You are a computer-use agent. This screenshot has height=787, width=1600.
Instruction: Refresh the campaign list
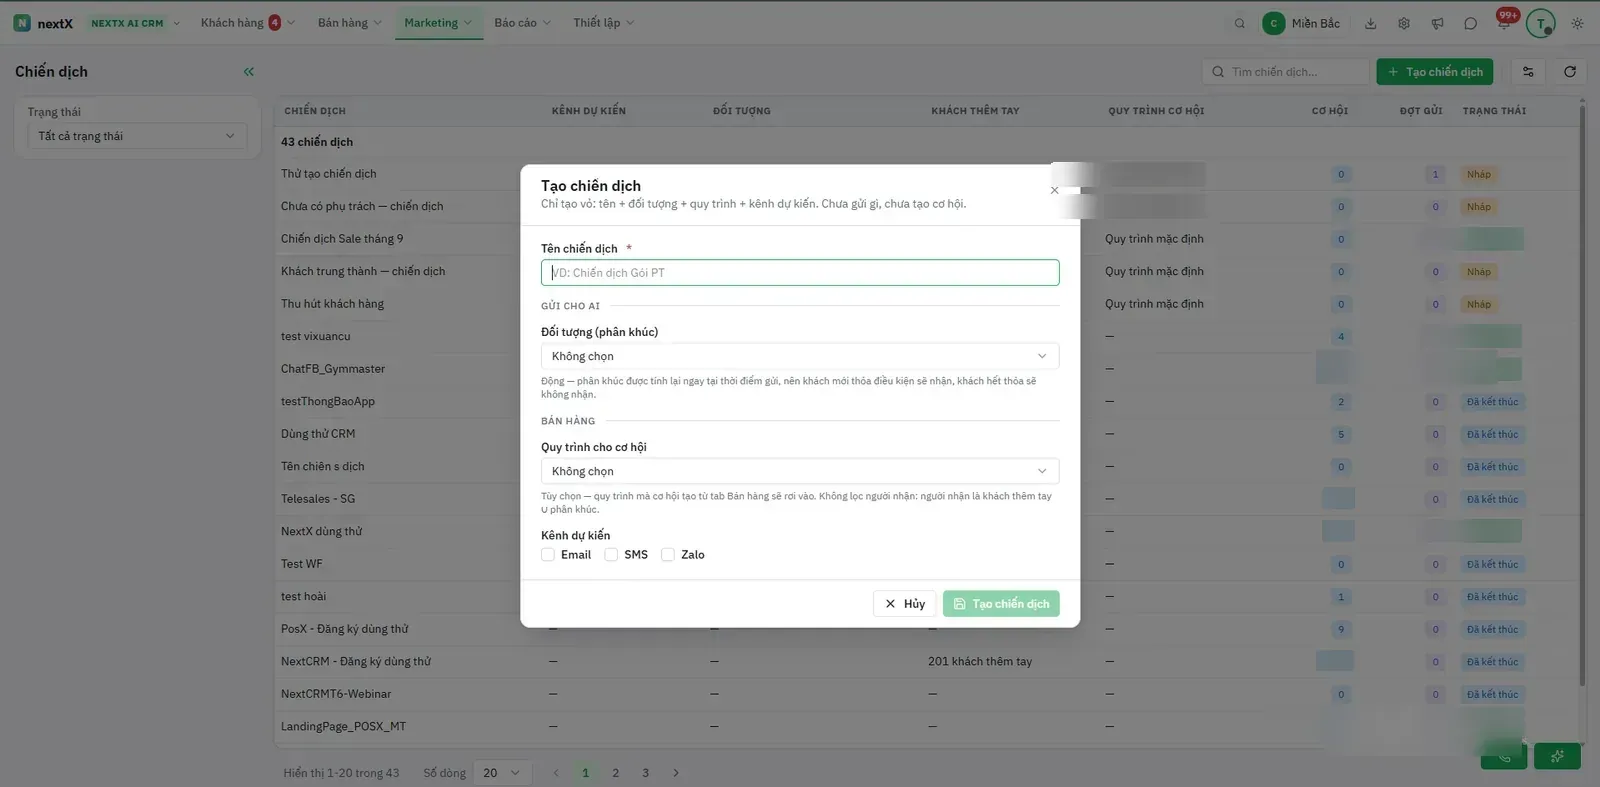click(x=1570, y=72)
